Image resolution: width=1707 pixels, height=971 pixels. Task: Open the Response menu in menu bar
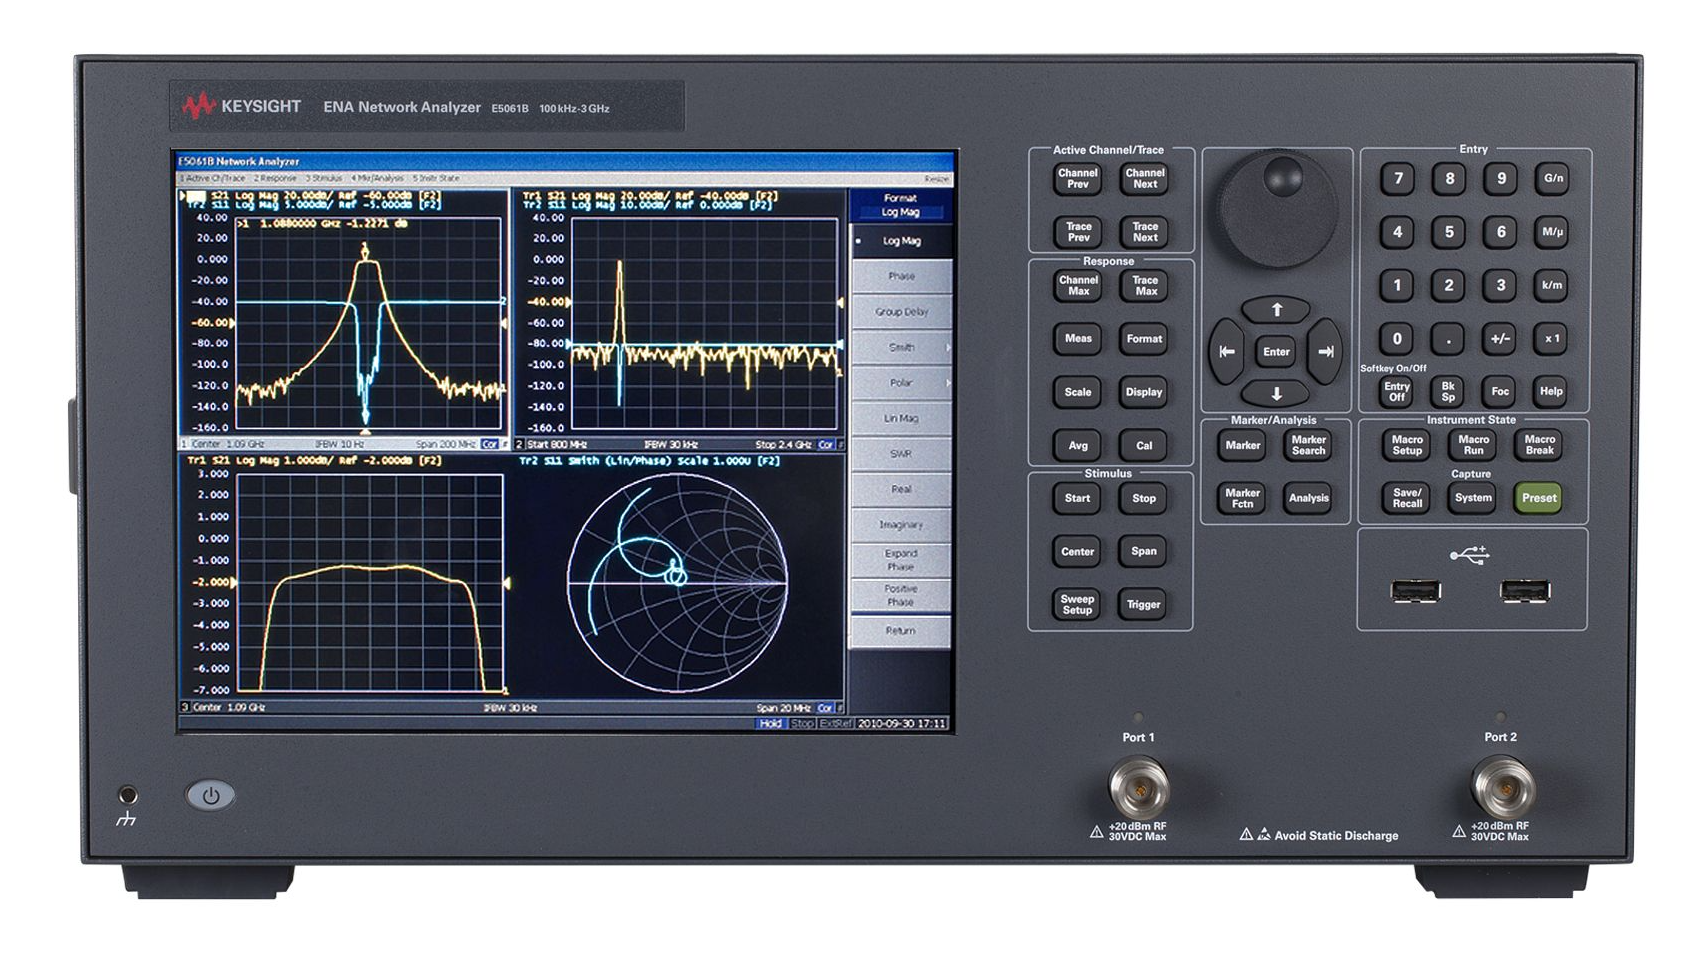(x=275, y=178)
